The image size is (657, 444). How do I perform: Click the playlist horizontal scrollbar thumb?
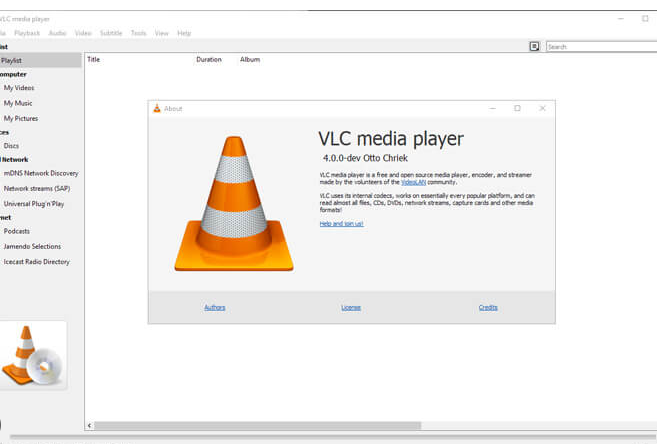coord(257,426)
